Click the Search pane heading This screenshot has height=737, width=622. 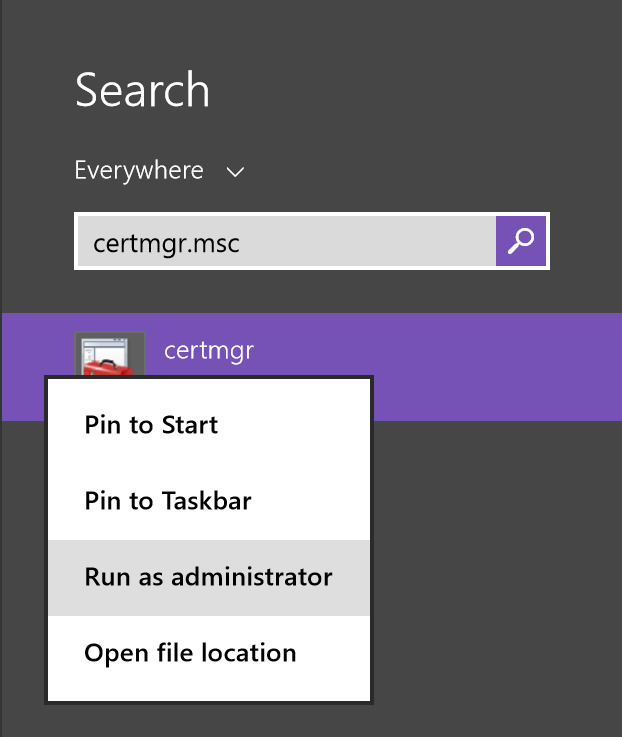142,91
